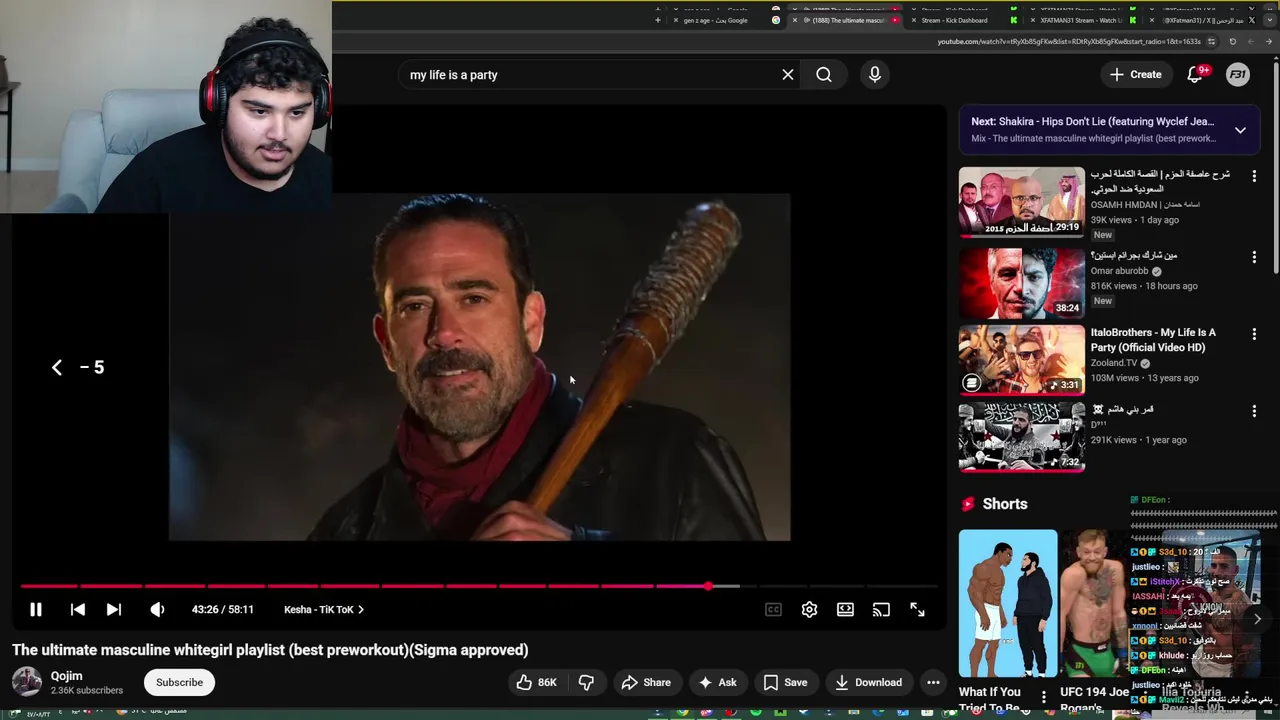Open the F31 account avatar menu
Viewport: 1280px width, 720px height.
click(1238, 74)
